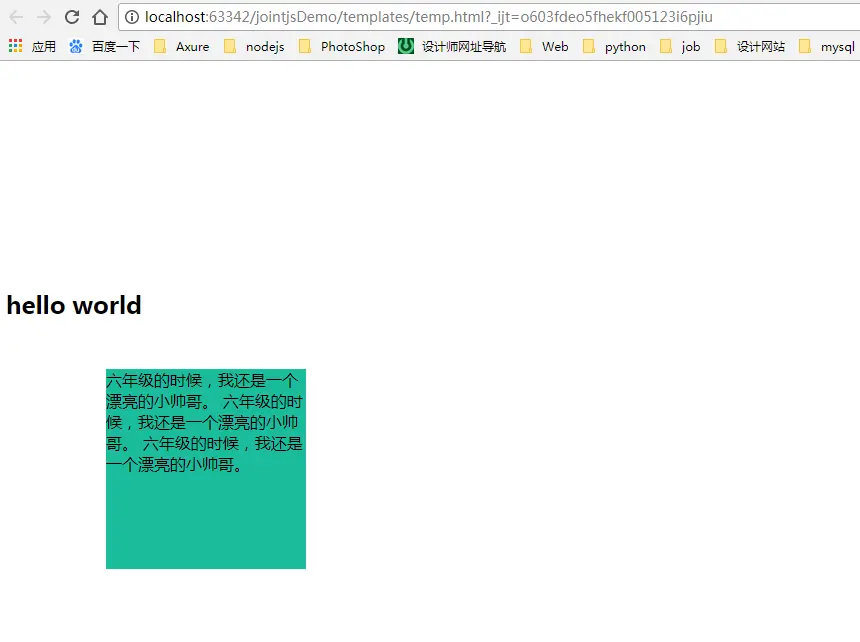Open the nodejs bookmarks folder
860x642 pixels.
click(x=254, y=47)
